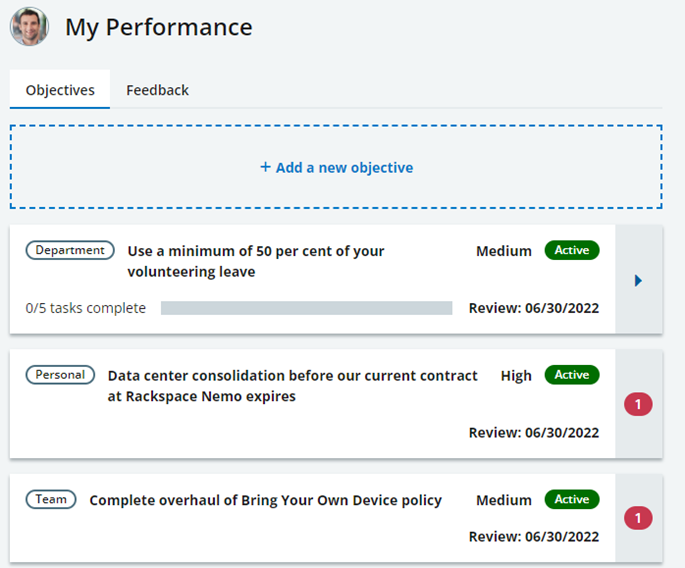Click the Department tag label
685x568 pixels.
(x=70, y=250)
